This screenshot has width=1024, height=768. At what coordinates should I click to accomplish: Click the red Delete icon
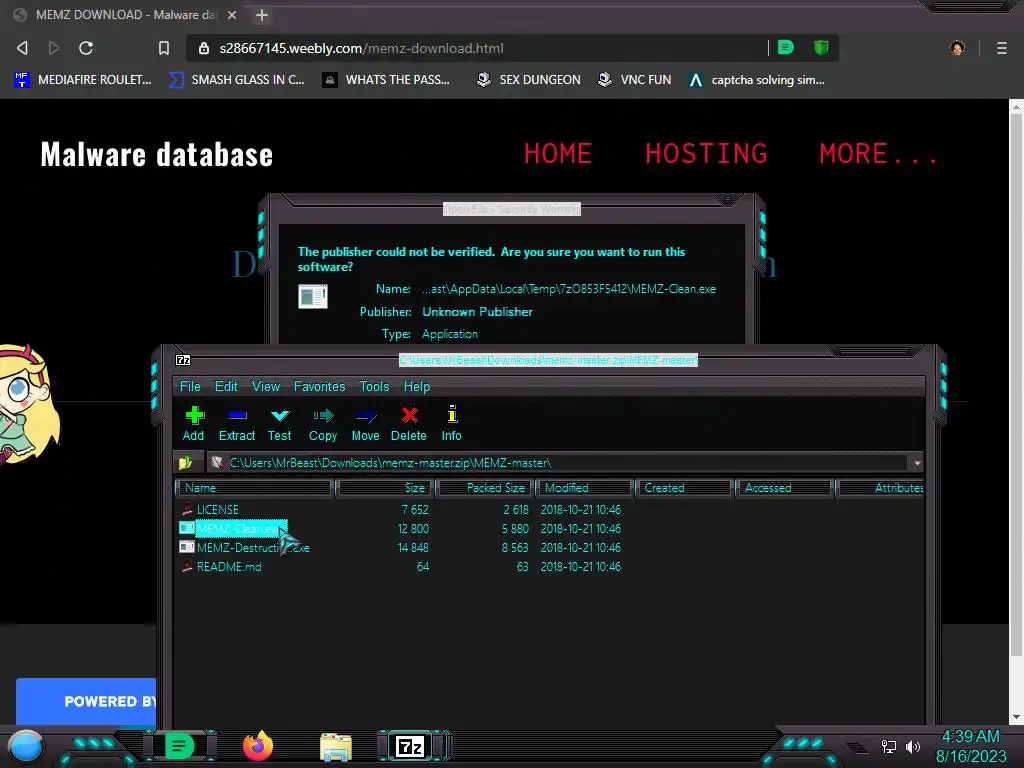click(409, 424)
